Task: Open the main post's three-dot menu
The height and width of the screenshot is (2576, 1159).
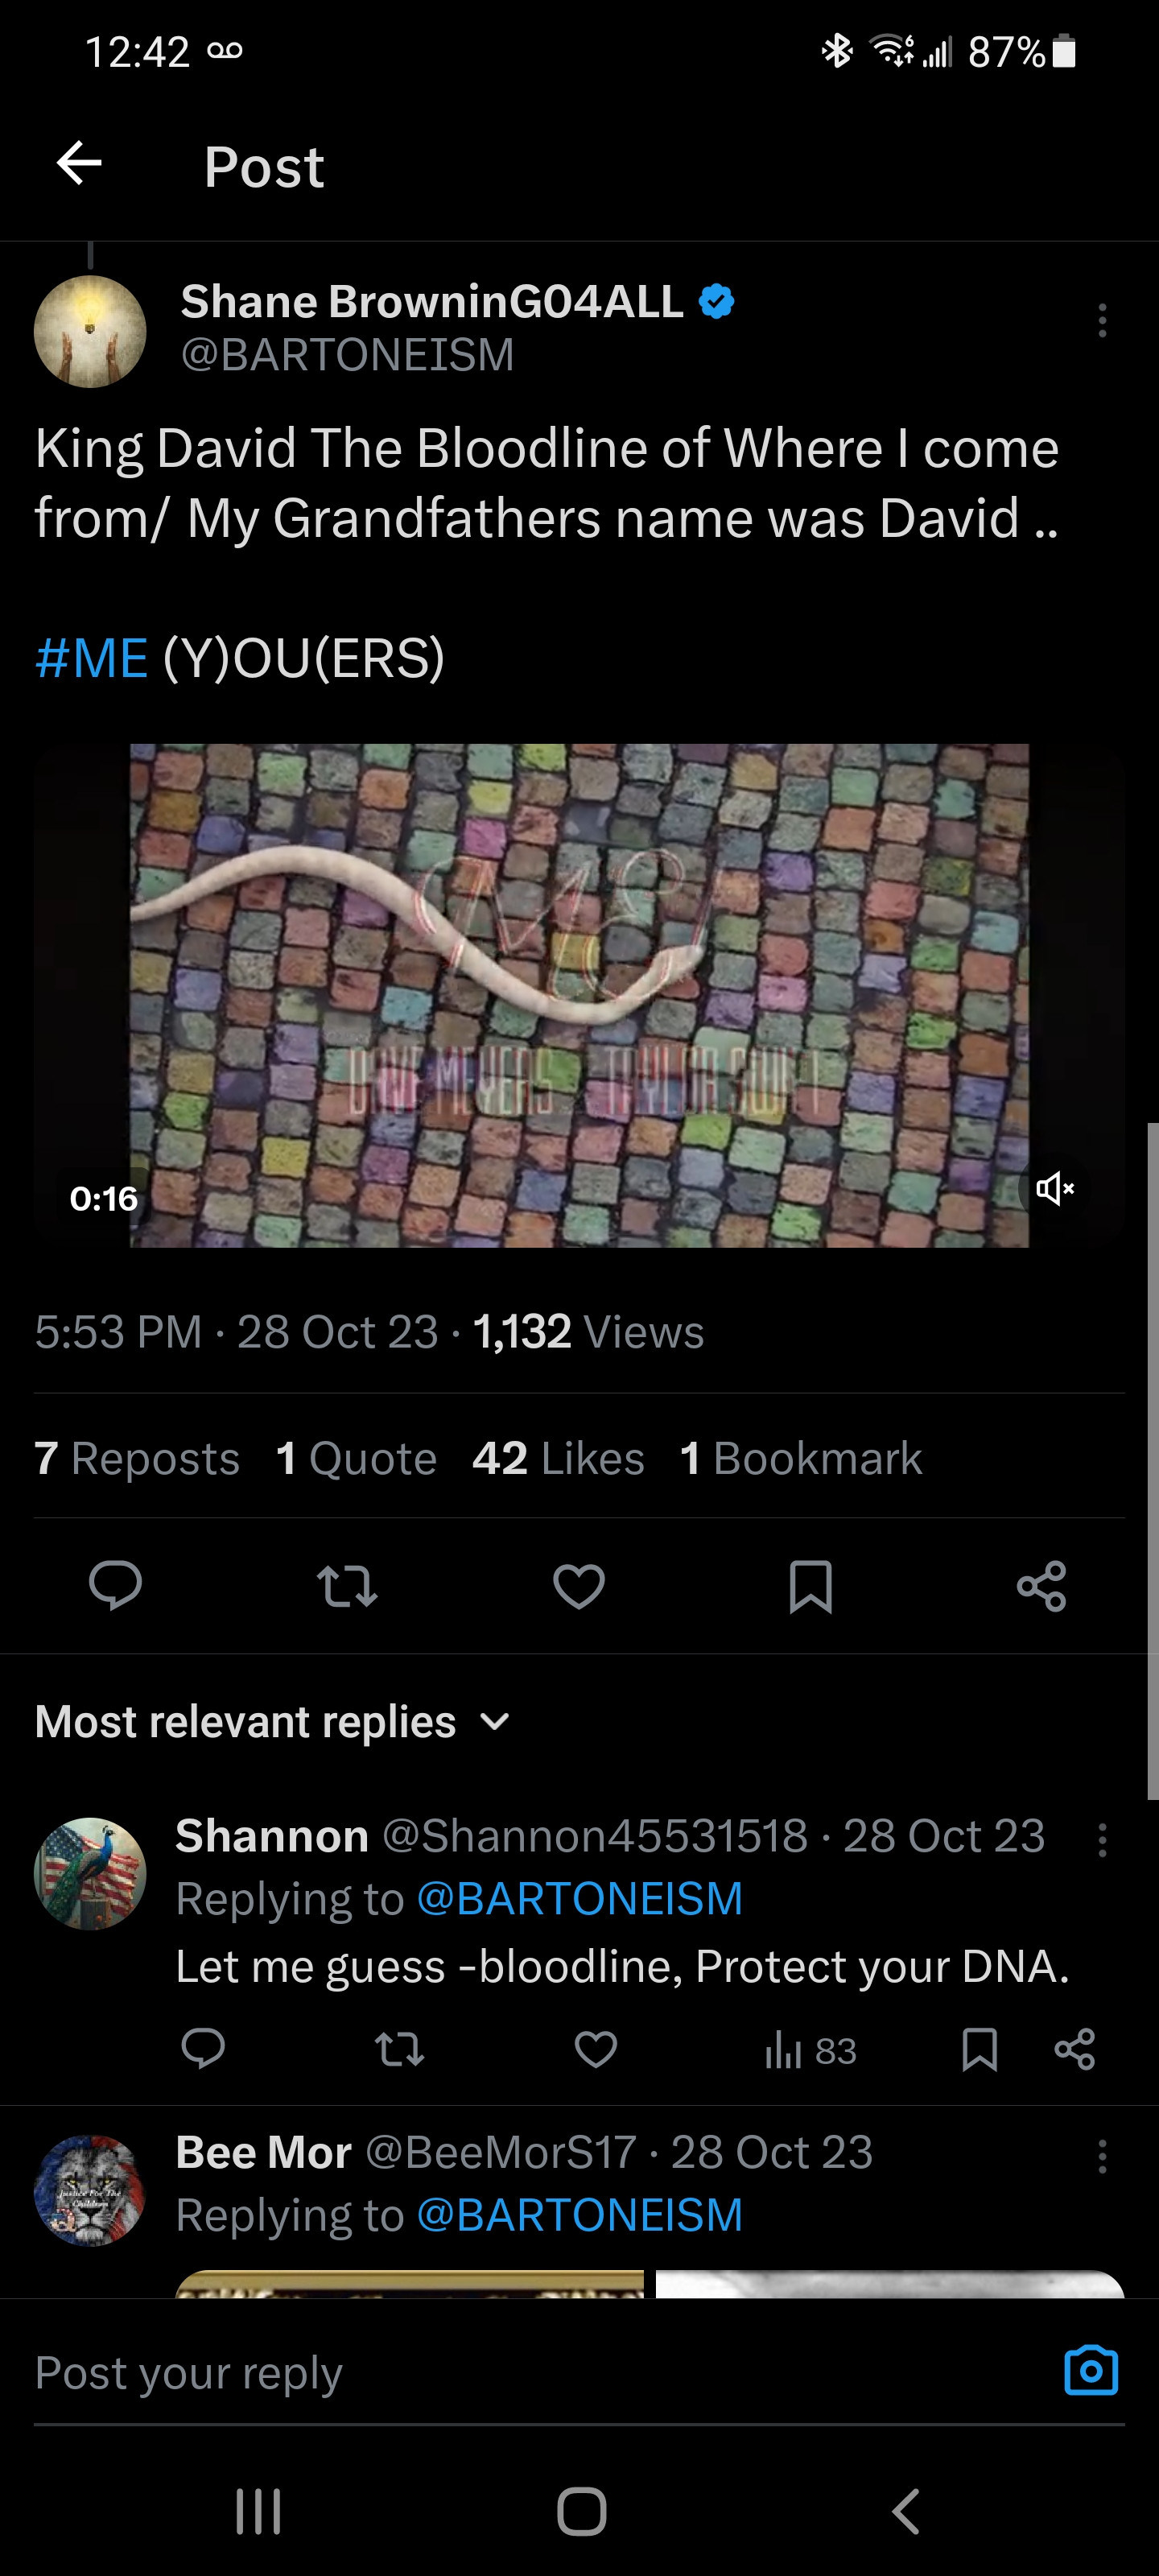Action: pos(1102,320)
